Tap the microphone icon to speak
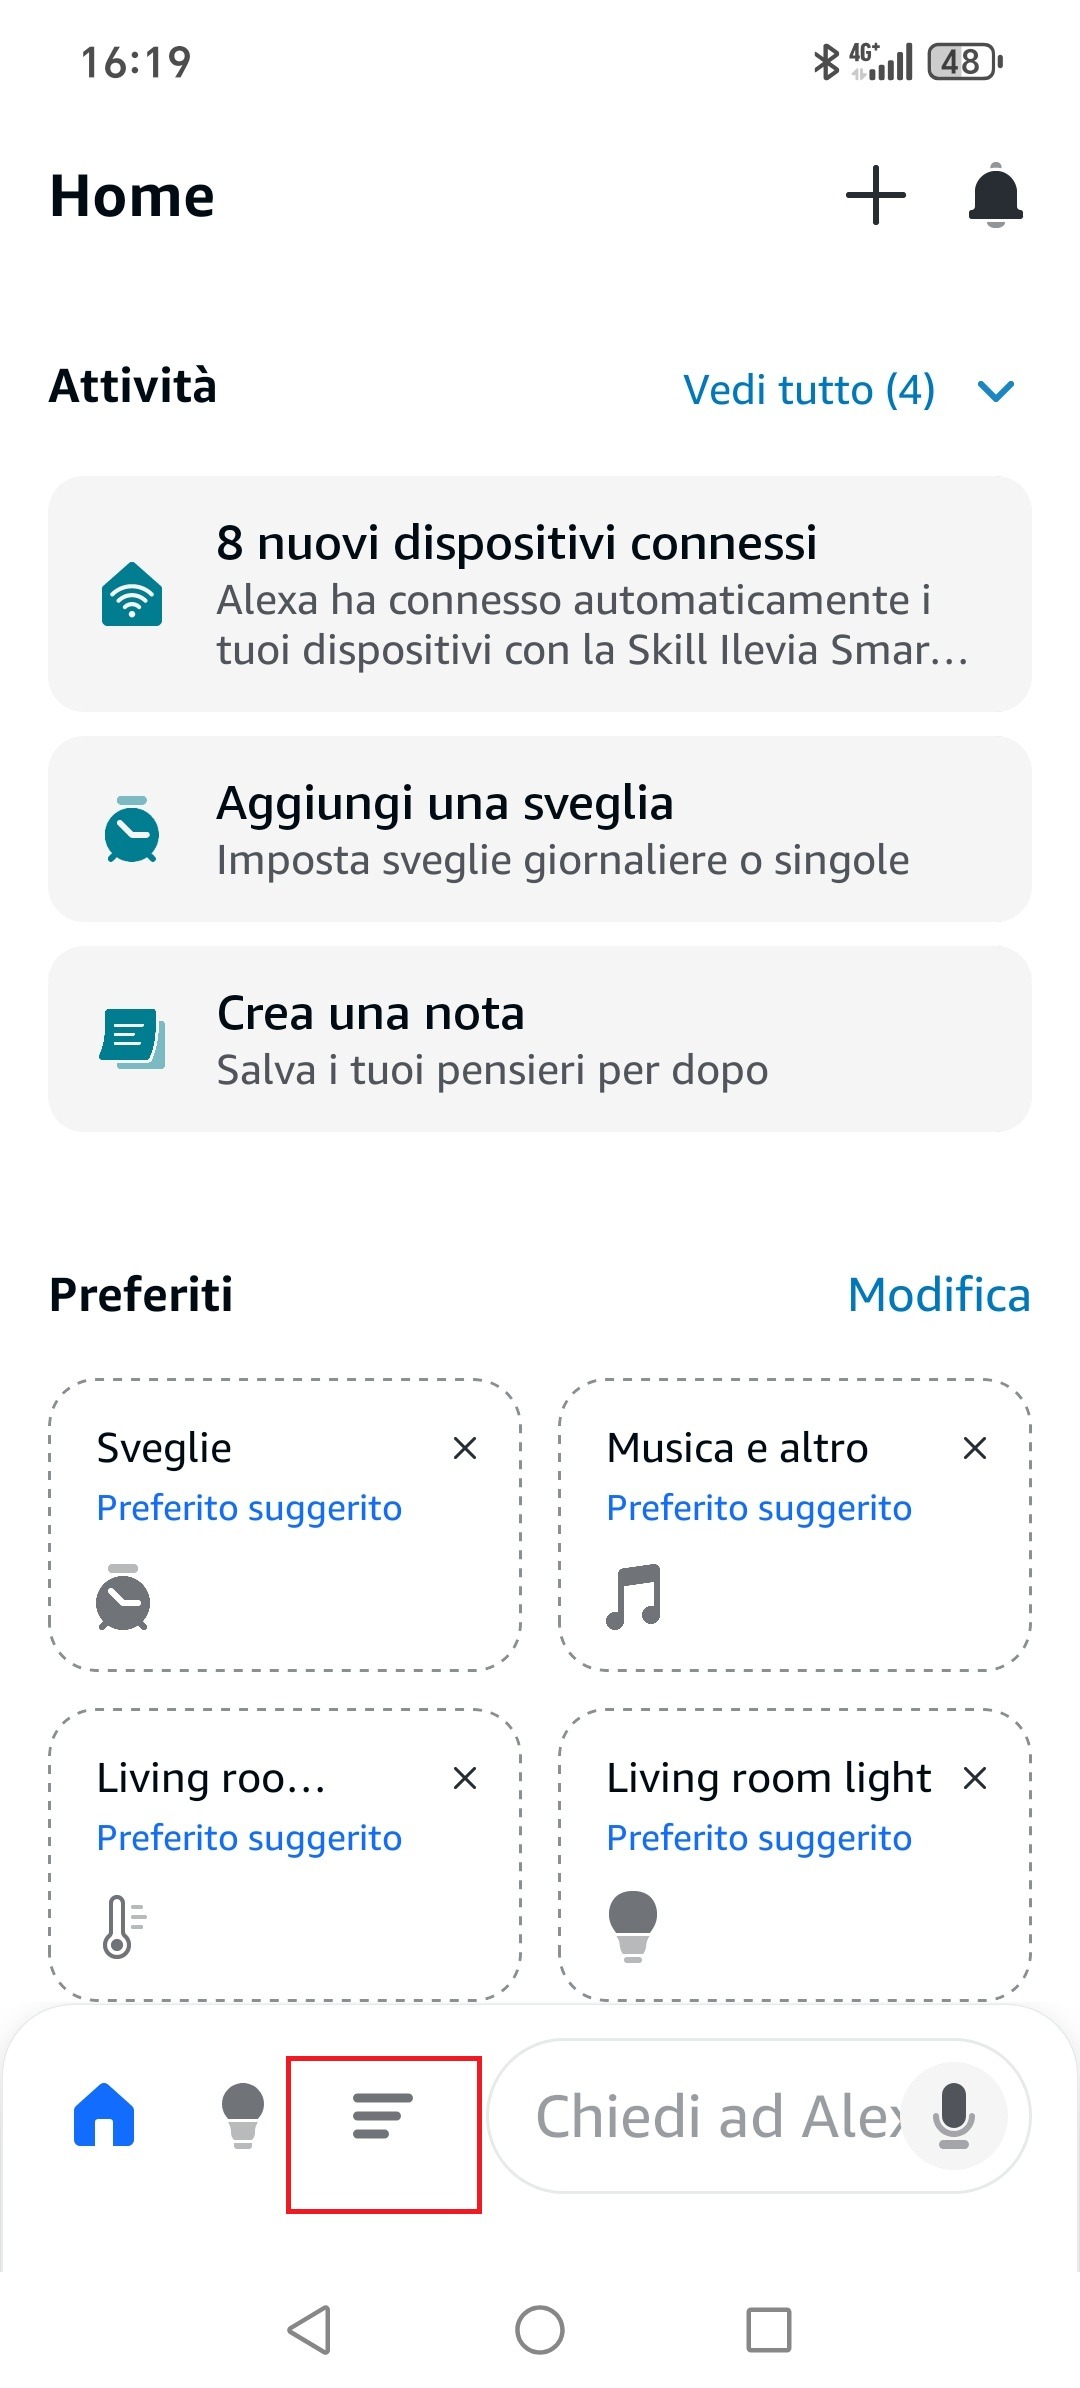Screen dimensions: 1080x2388 [954, 2115]
